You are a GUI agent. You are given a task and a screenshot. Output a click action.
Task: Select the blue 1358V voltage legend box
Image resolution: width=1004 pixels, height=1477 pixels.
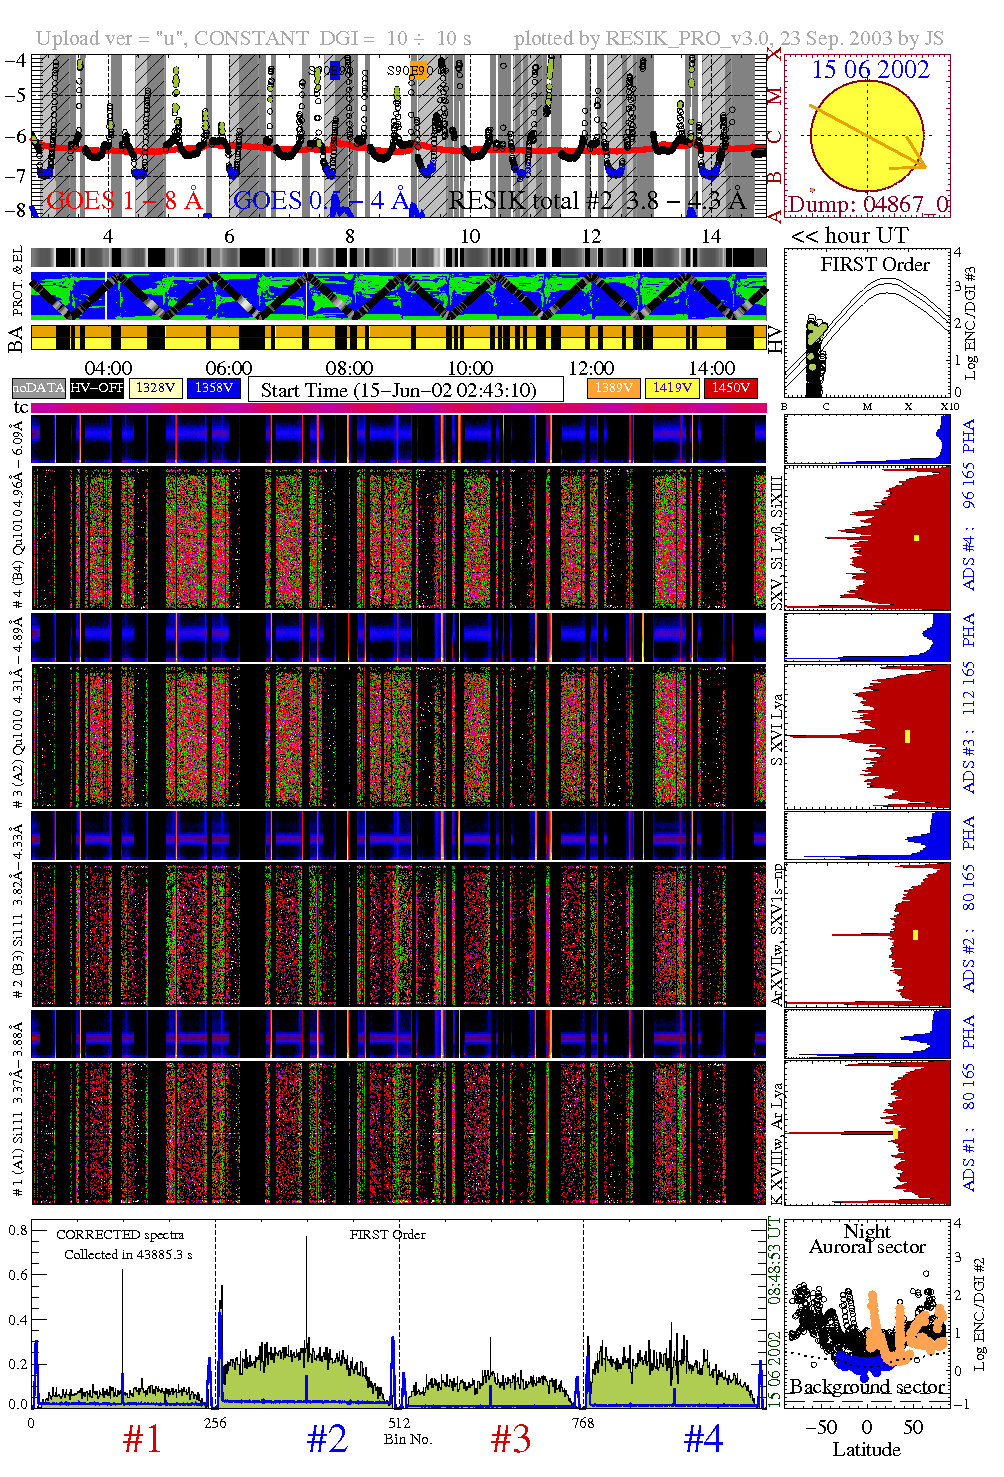point(214,388)
